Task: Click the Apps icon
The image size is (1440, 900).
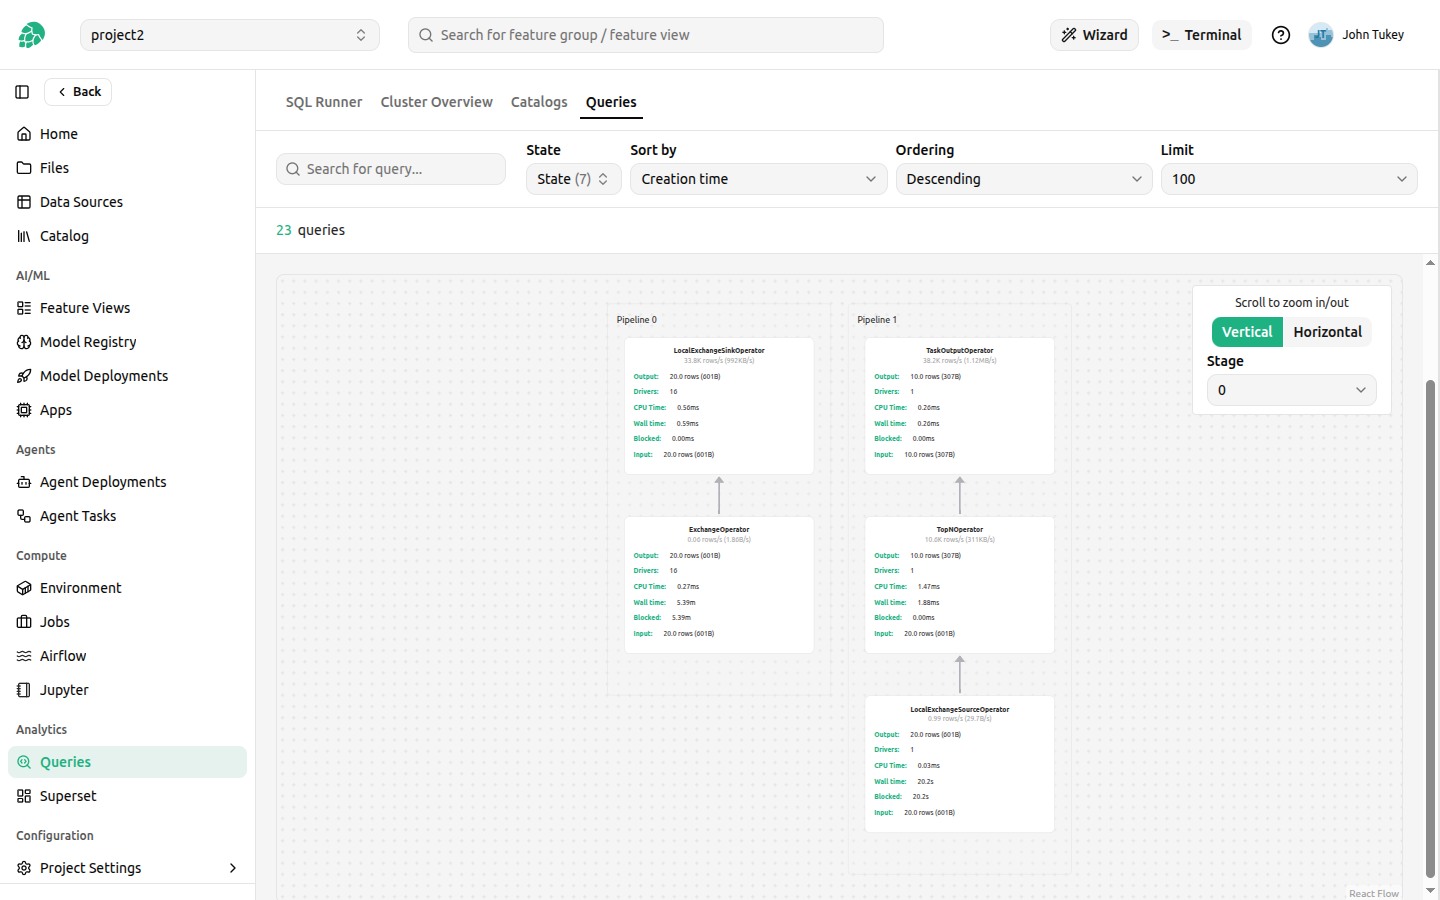Action: click(x=24, y=410)
